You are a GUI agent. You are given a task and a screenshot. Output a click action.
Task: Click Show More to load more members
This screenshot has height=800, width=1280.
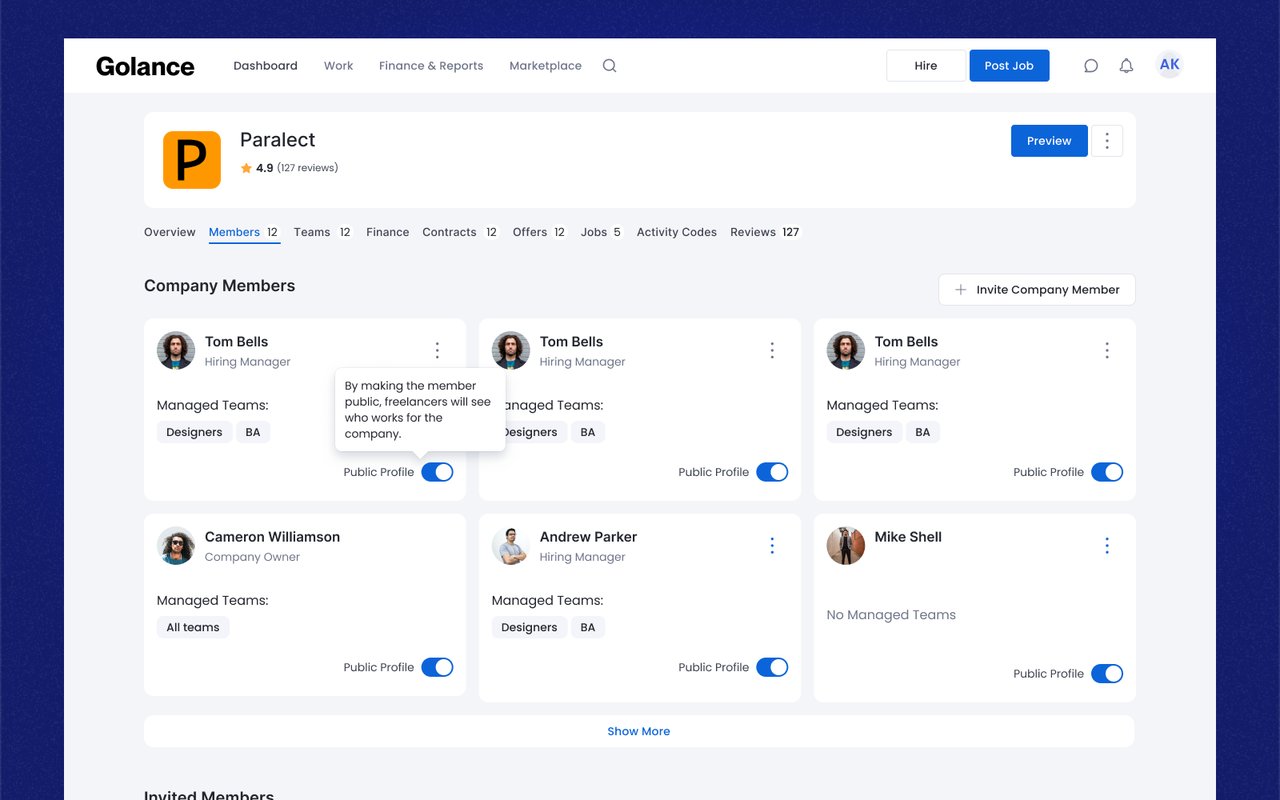point(639,731)
